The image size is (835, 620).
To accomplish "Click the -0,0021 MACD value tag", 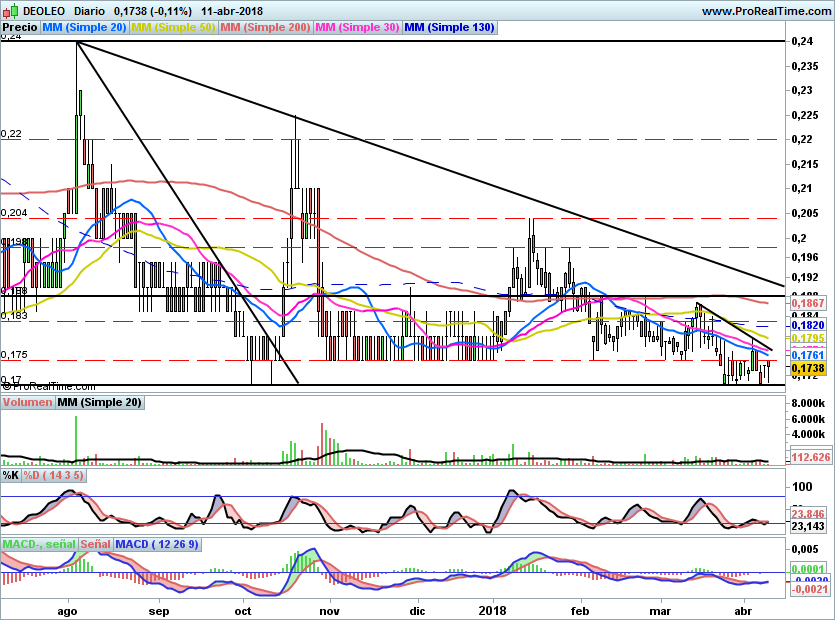I will [810, 589].
